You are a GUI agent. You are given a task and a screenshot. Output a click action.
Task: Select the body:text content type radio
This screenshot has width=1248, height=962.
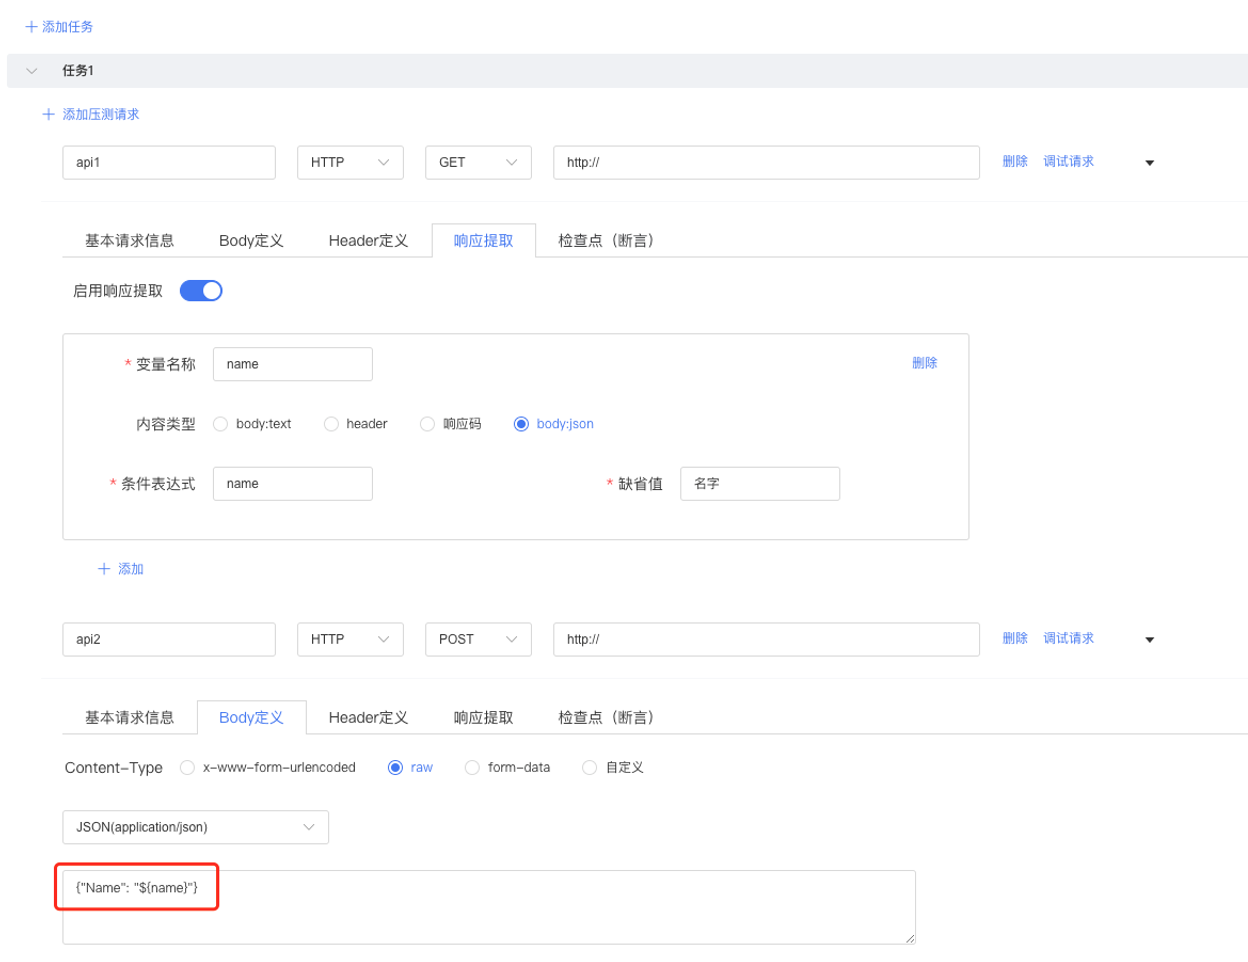point(221,424)
